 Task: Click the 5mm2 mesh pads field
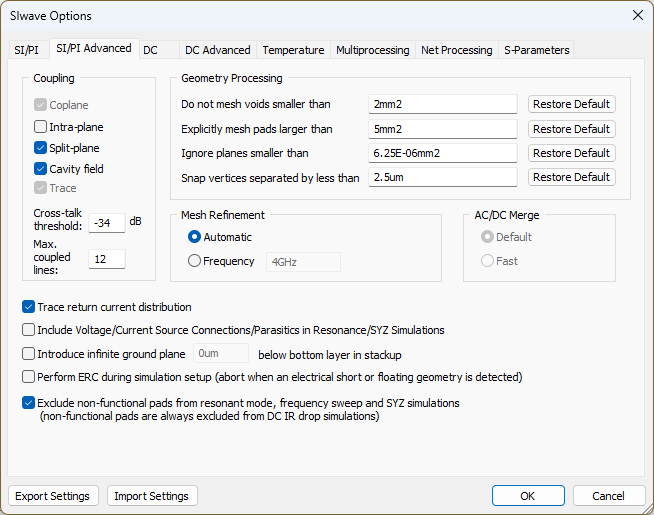coord(443,129)
